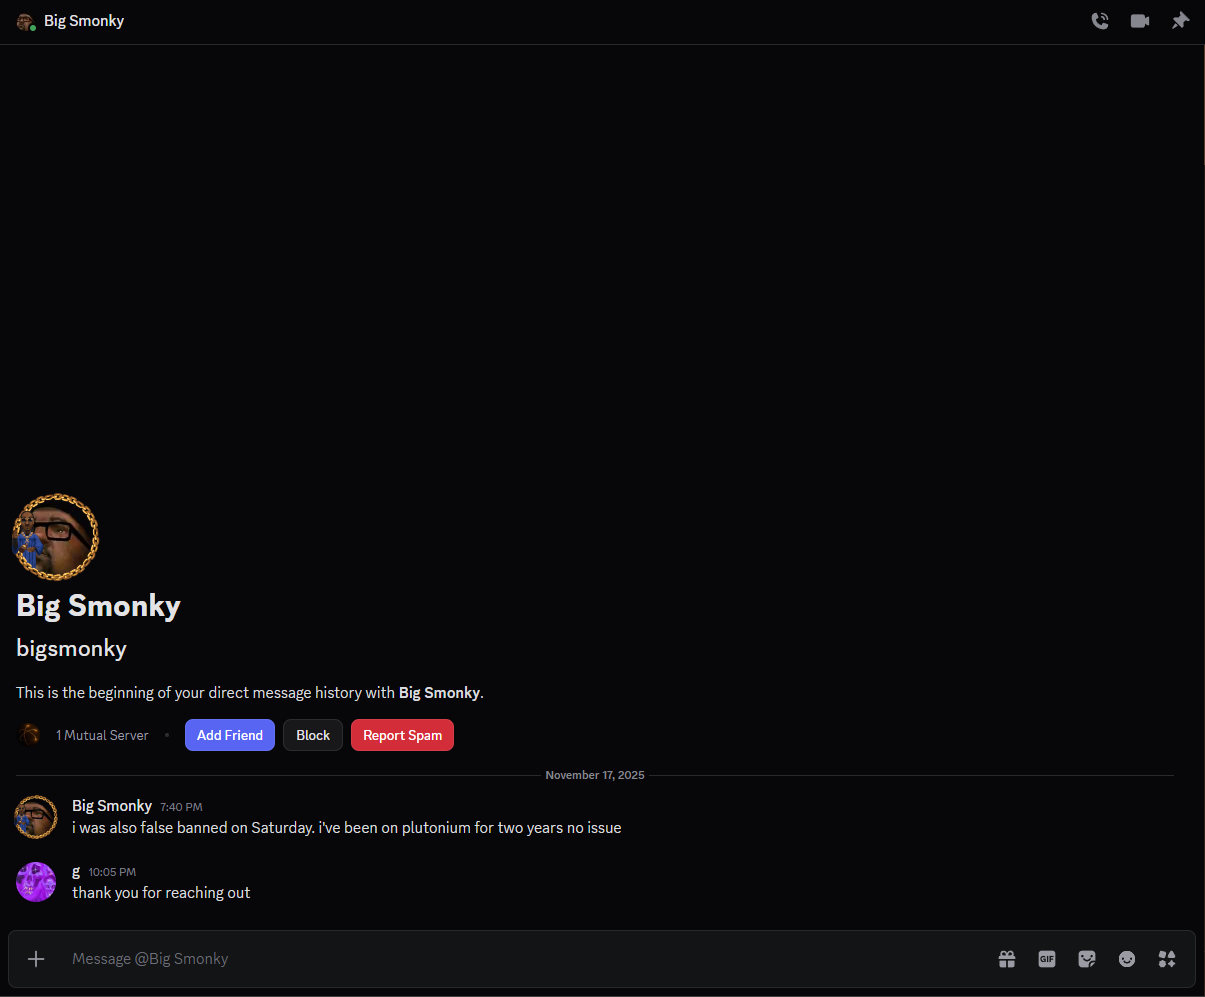Image resolution: width=1205 pixels, height=997 pixels.
Task: Block Big Smonky
Action: [x=312, y=734]
